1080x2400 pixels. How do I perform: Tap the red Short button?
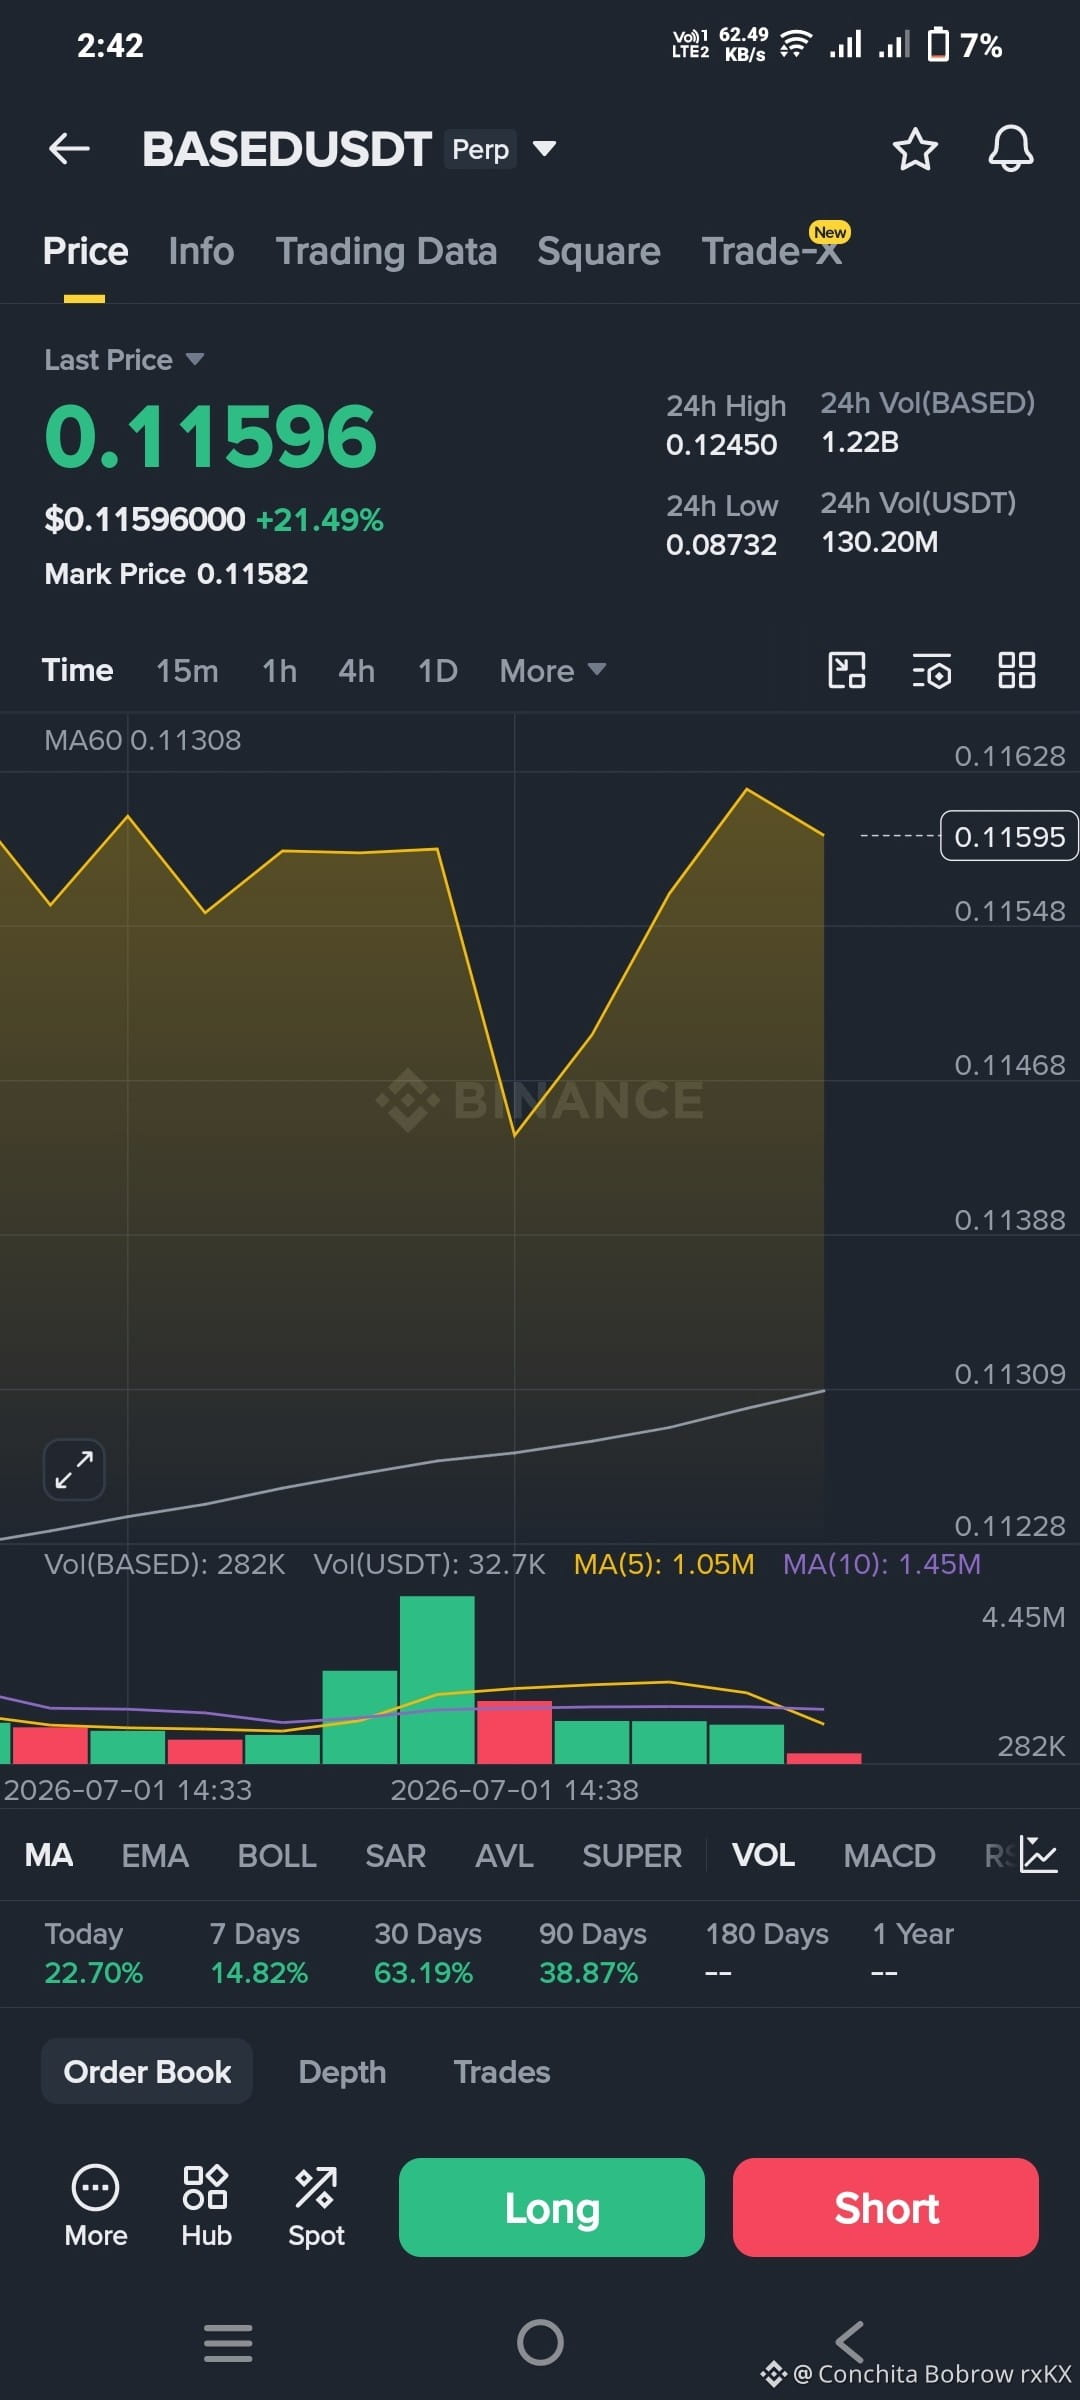(886, 2207)
